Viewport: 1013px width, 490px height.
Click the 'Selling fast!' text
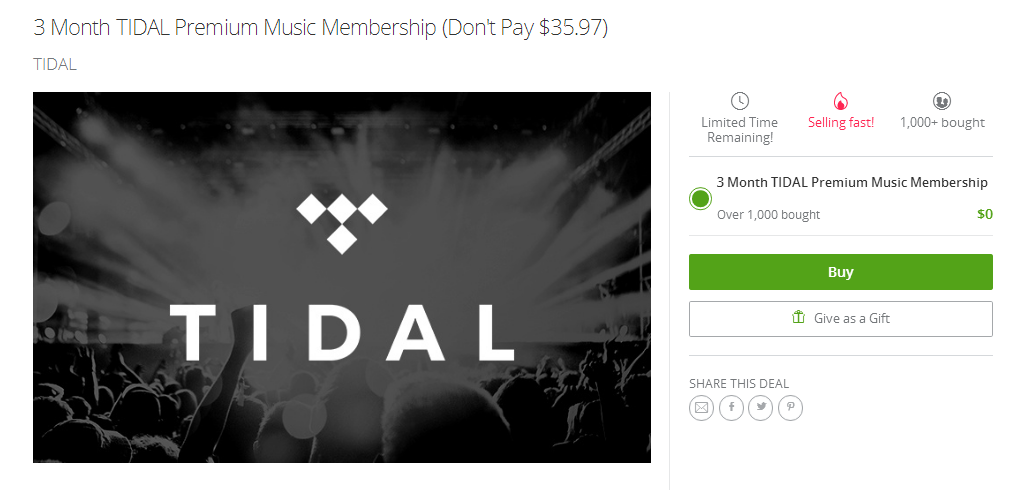(x=841, y=123)
